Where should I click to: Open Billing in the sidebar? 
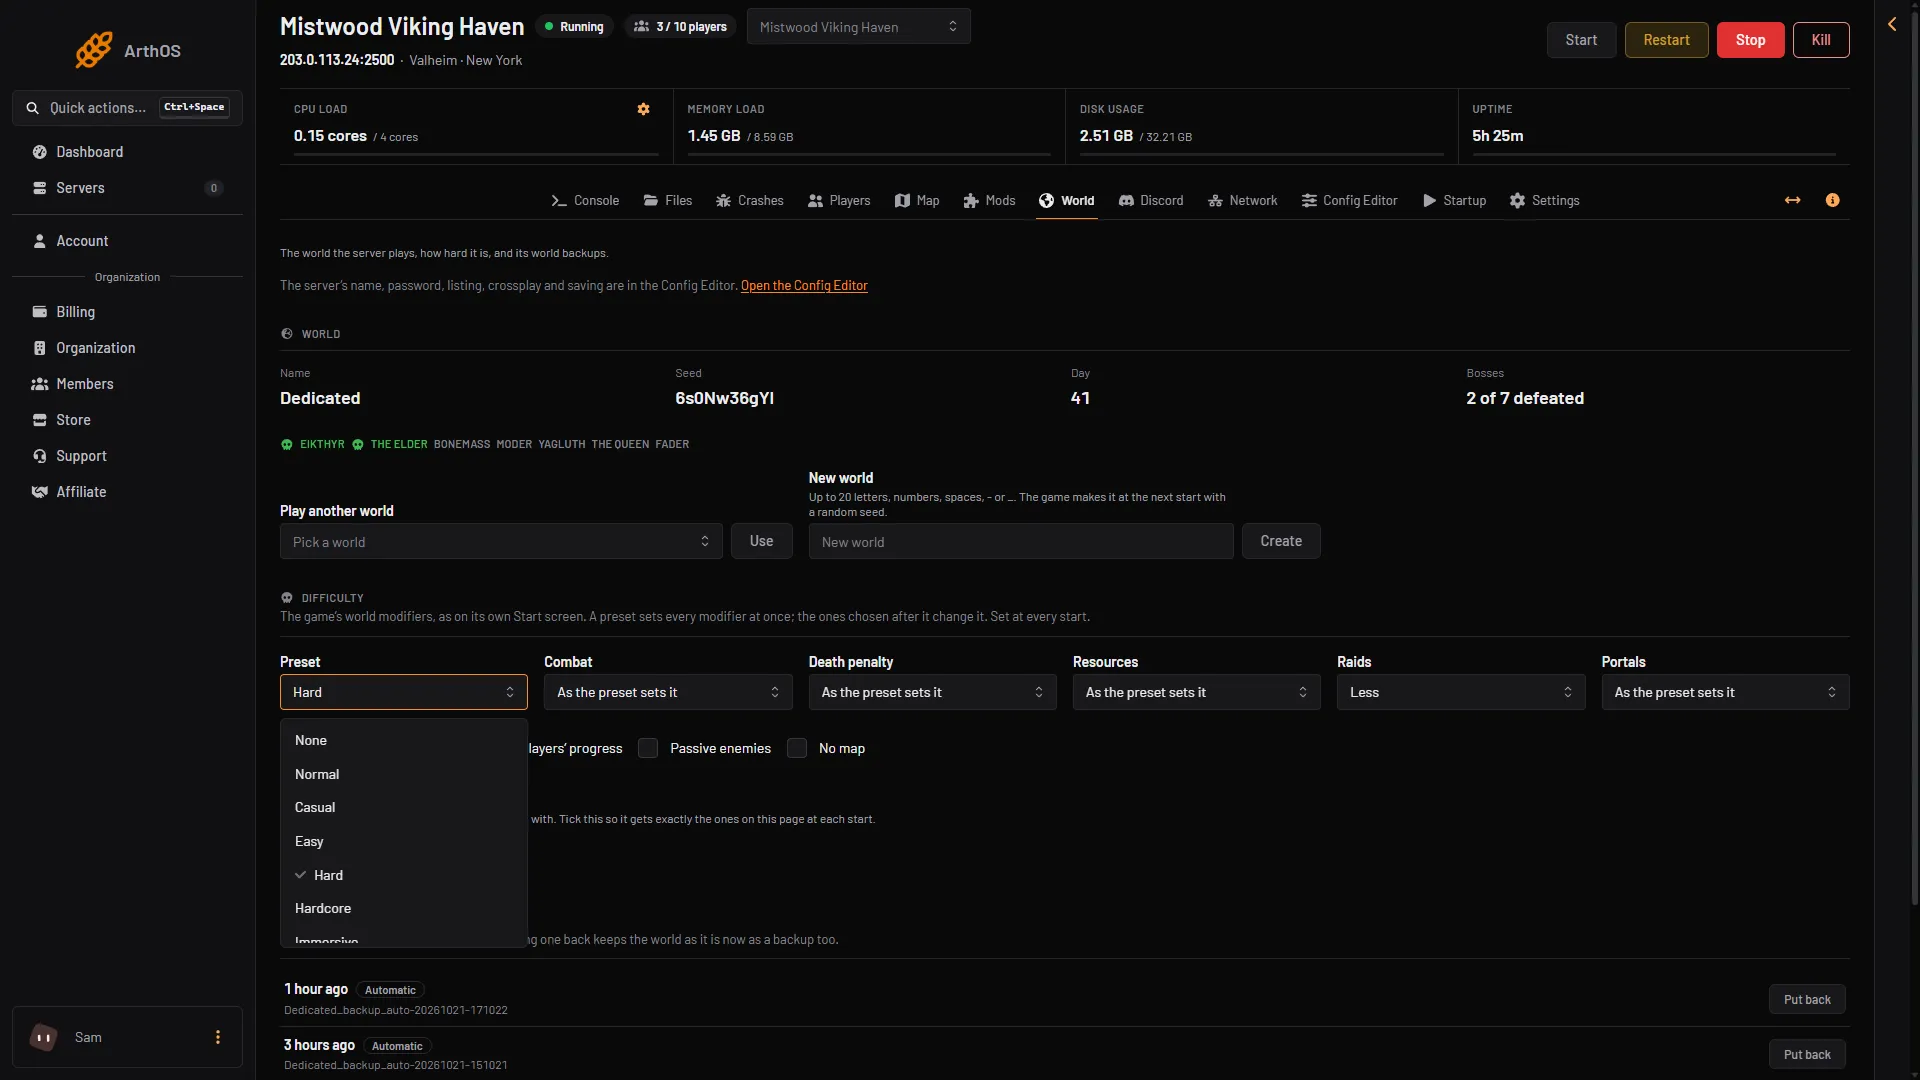(x=127, y=312)
